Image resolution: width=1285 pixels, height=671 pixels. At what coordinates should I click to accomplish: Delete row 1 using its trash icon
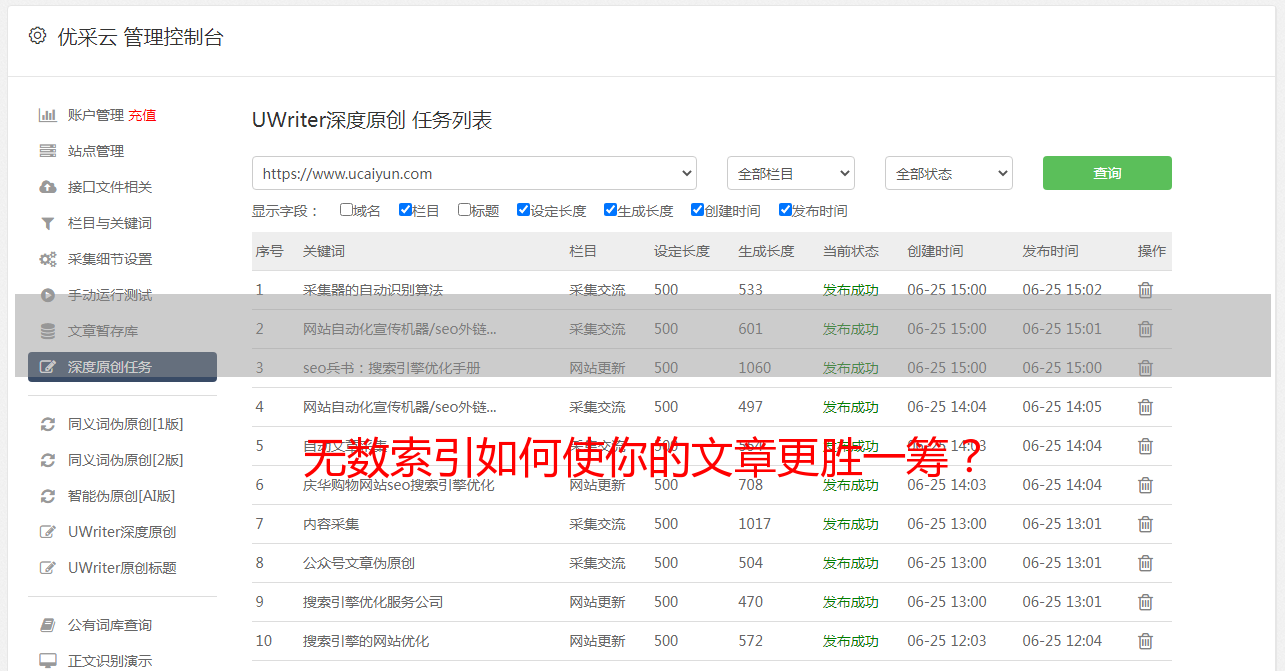pos(1145,290)
